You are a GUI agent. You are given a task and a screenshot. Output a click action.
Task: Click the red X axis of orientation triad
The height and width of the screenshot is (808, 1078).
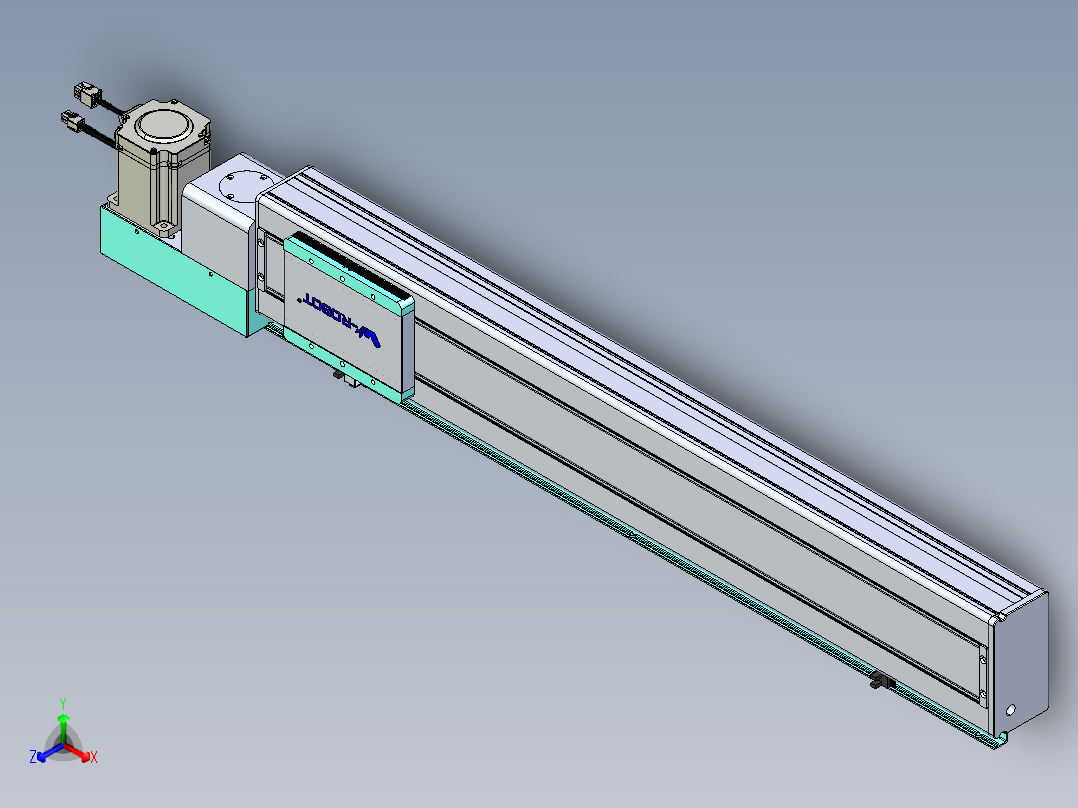(80, 754)
